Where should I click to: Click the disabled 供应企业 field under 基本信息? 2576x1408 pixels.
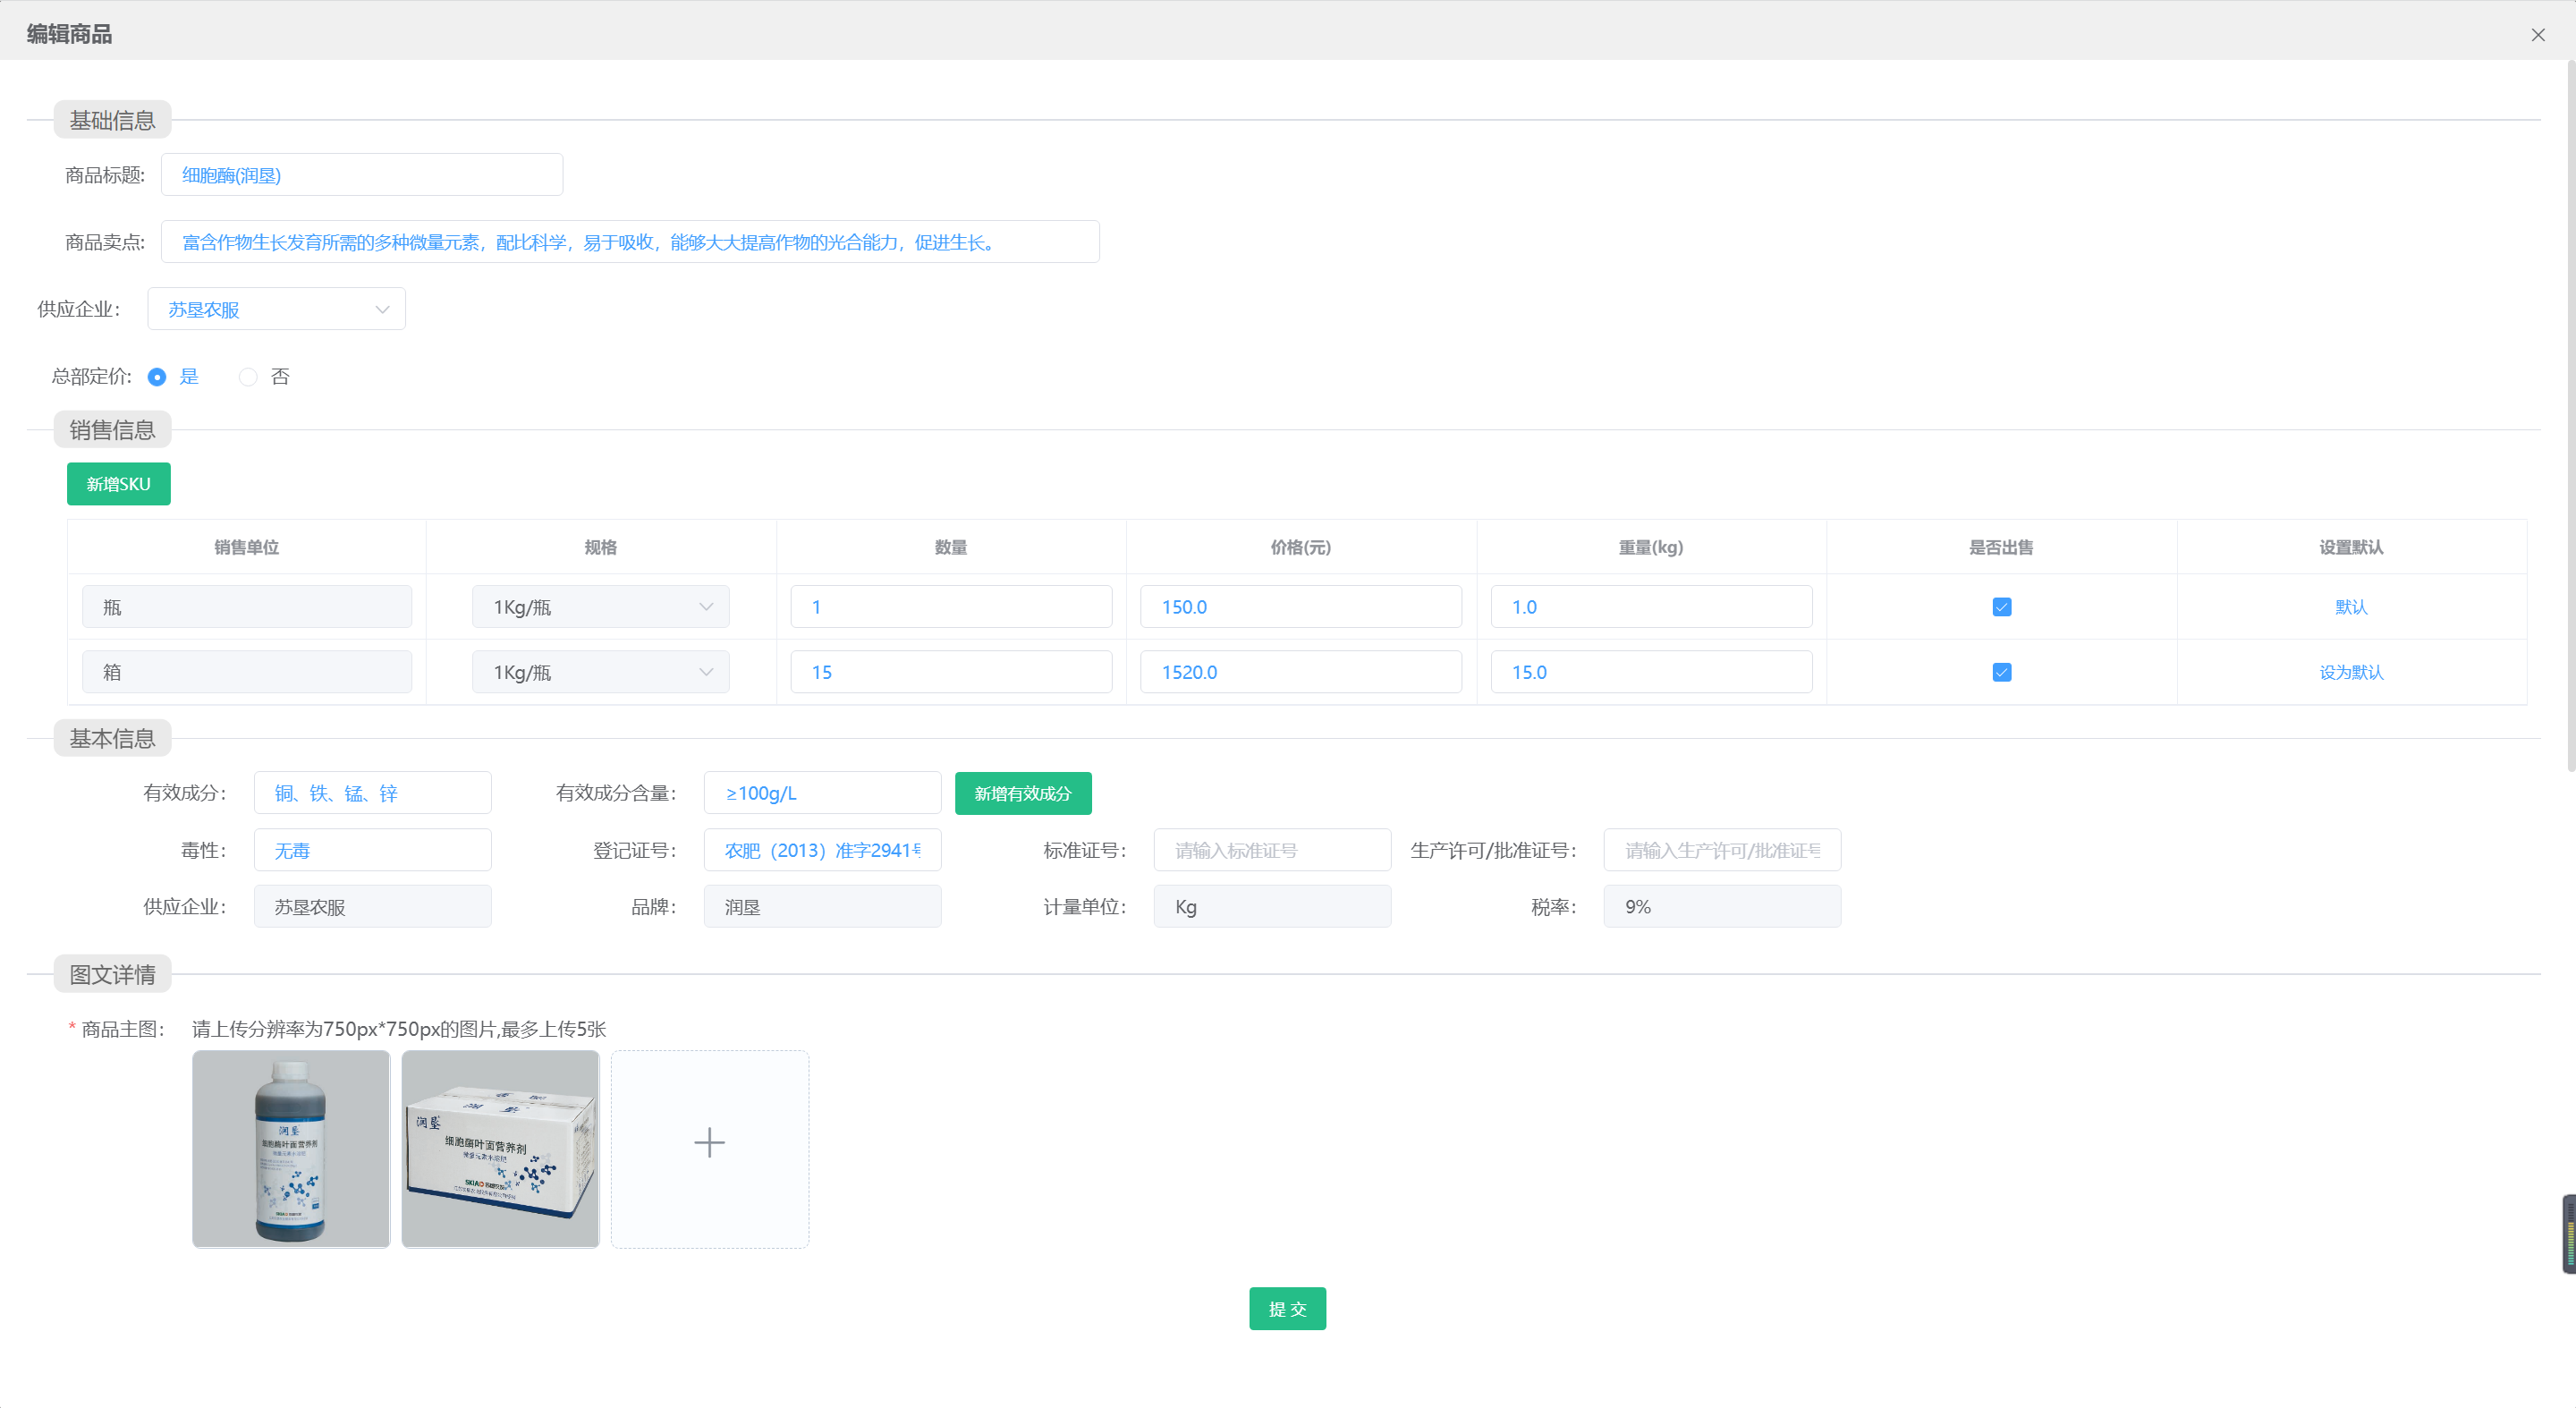click(x=372, y=907)
